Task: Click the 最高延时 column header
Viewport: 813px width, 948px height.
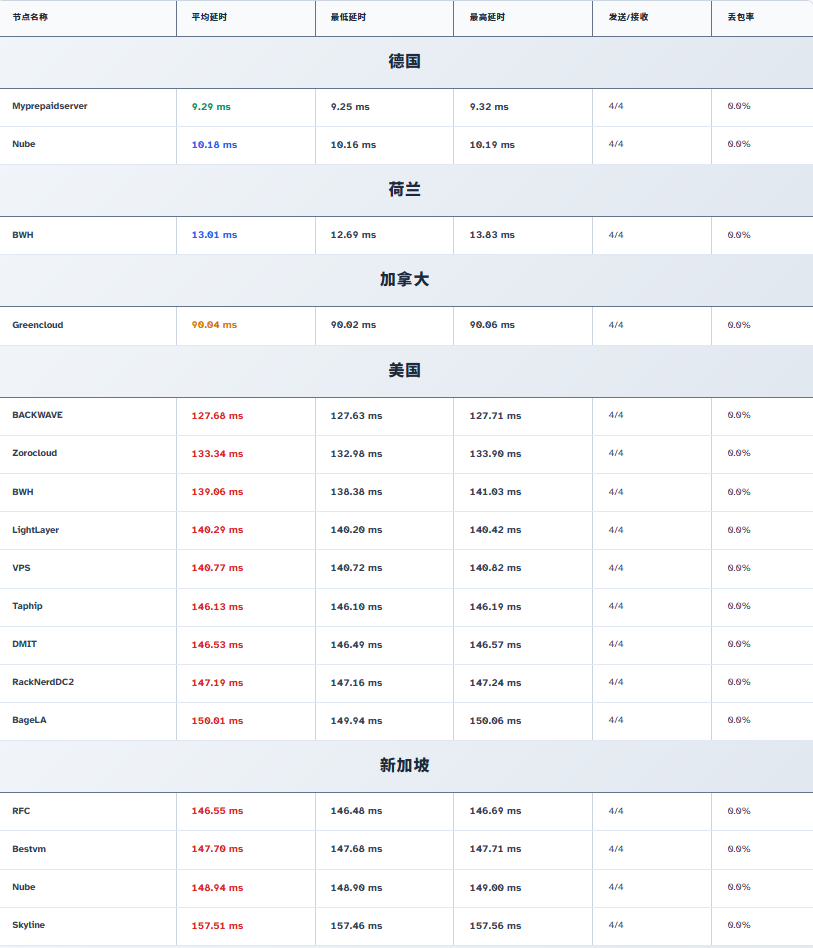Action: pos(487,17)
